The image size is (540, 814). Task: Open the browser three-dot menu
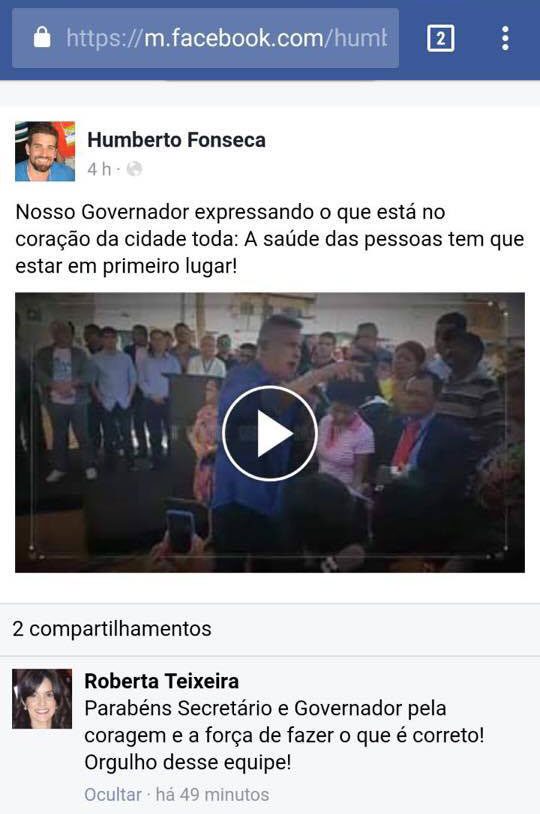pyautogui.click(x=505, y=38)
